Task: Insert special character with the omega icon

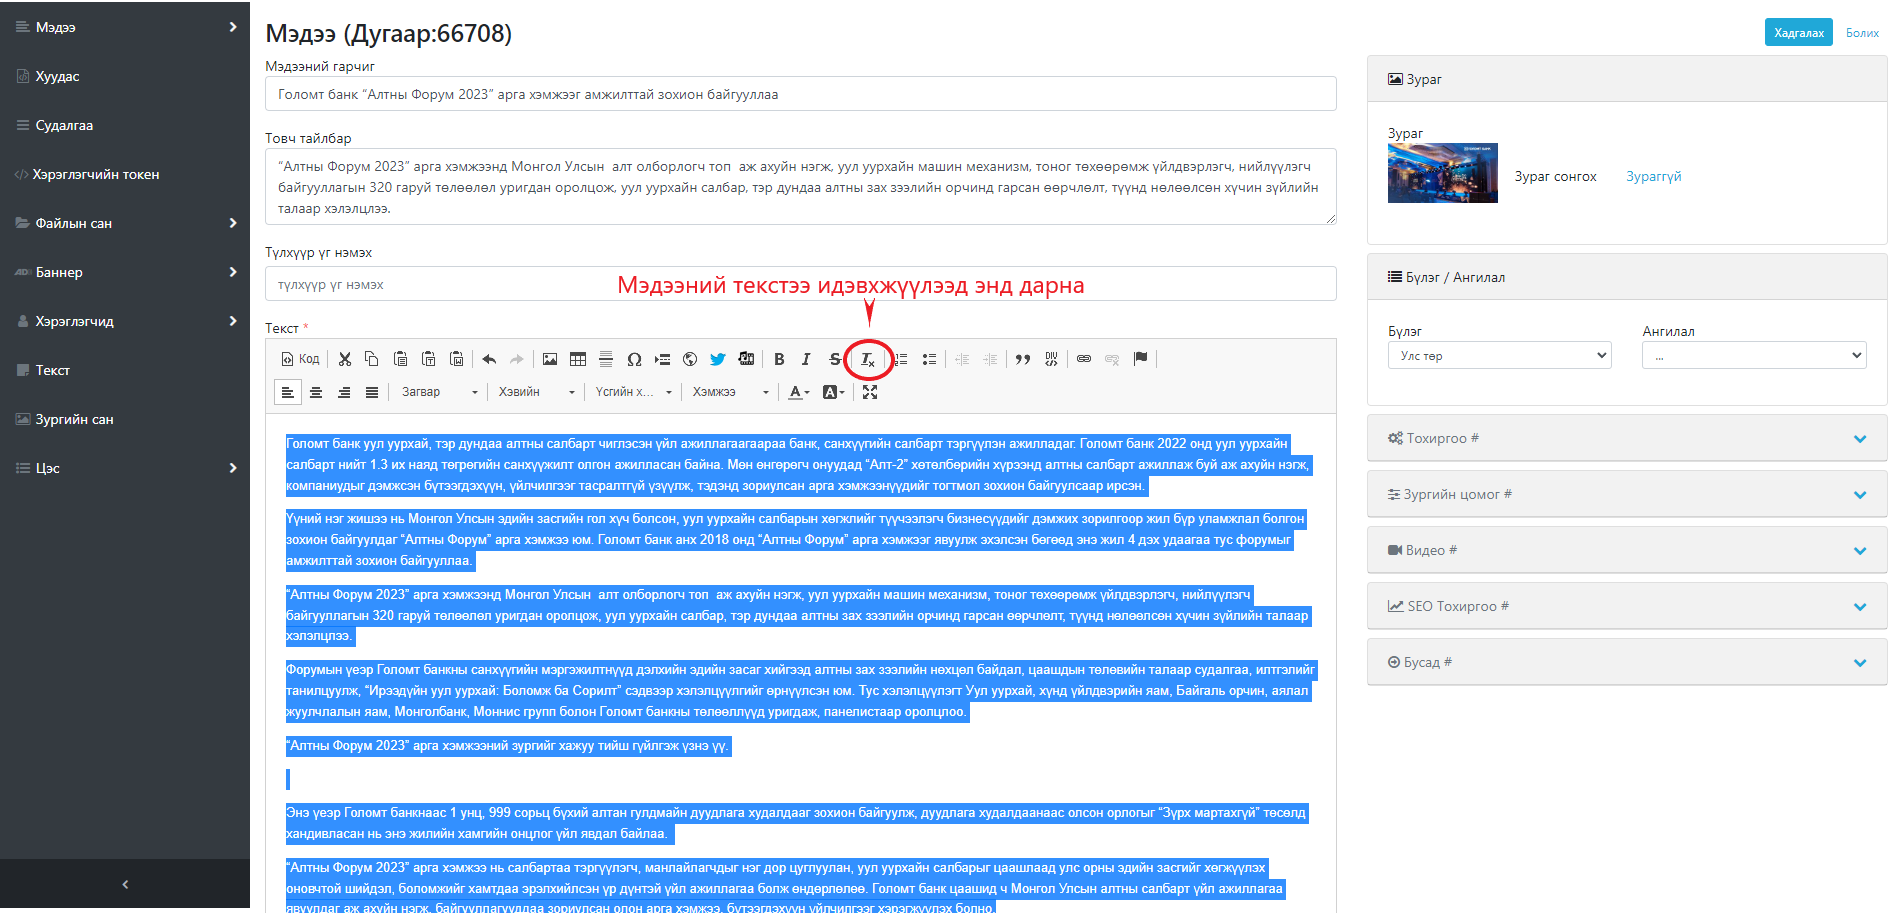Action: (634, 359)
